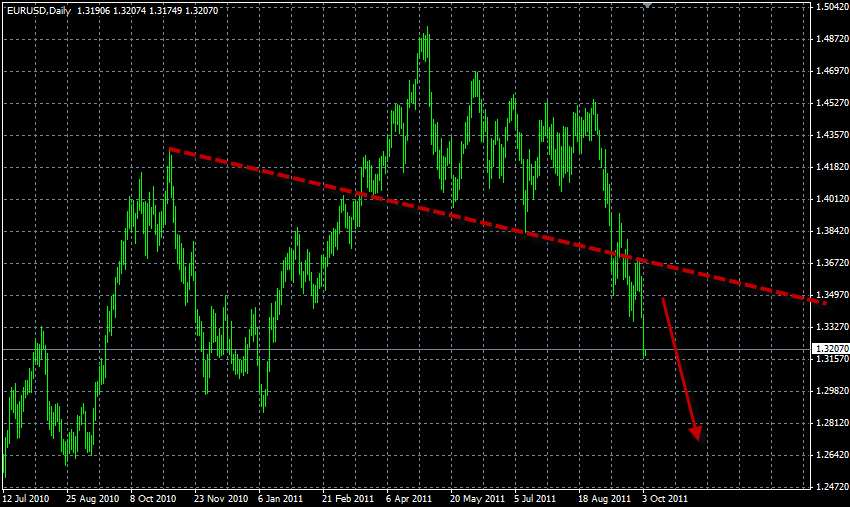Click the 5 Jul 2011 date label
The width and height of the screenshot is (850, 507).
[535, 498]
